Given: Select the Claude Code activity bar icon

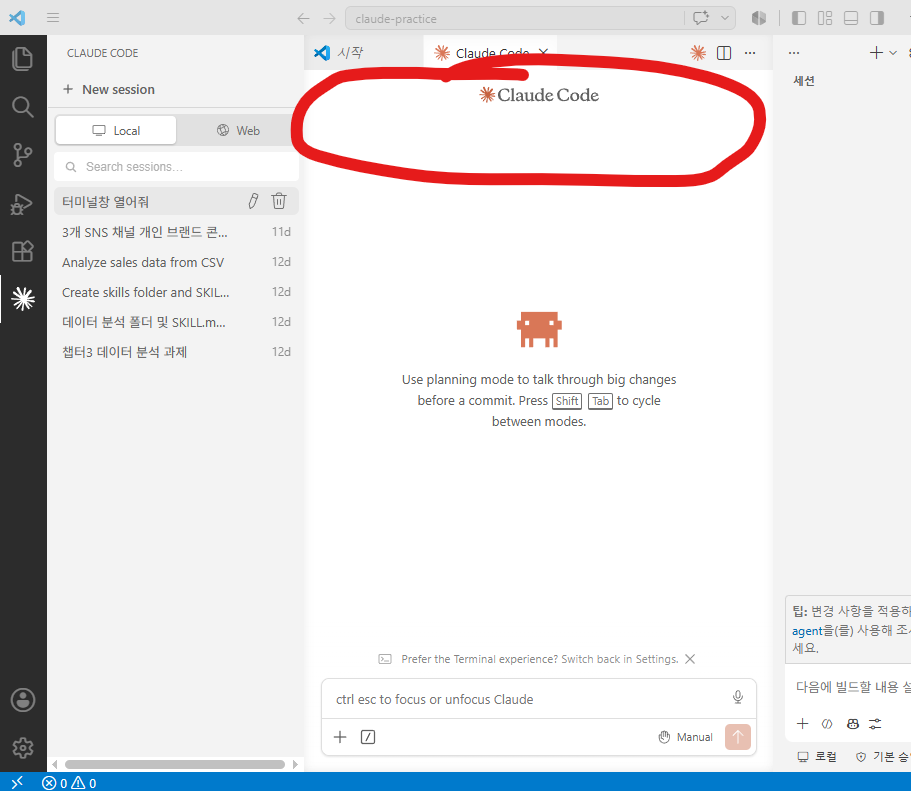Looking at the screenshot, I should tap(23, 299).
